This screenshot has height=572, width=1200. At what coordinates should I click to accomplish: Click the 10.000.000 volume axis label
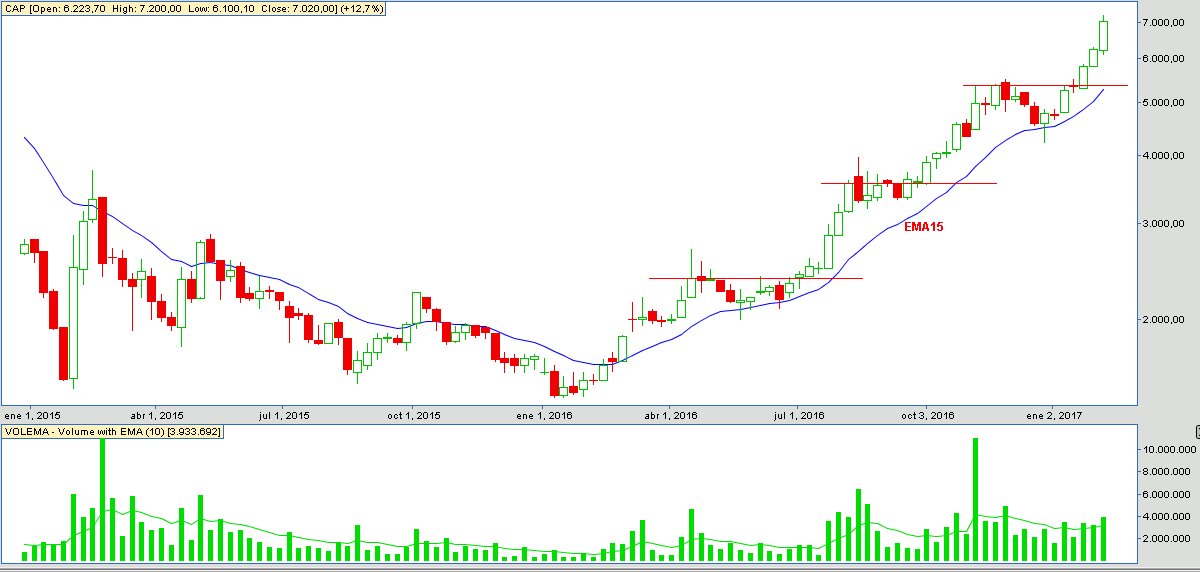tap(1170, 450)
